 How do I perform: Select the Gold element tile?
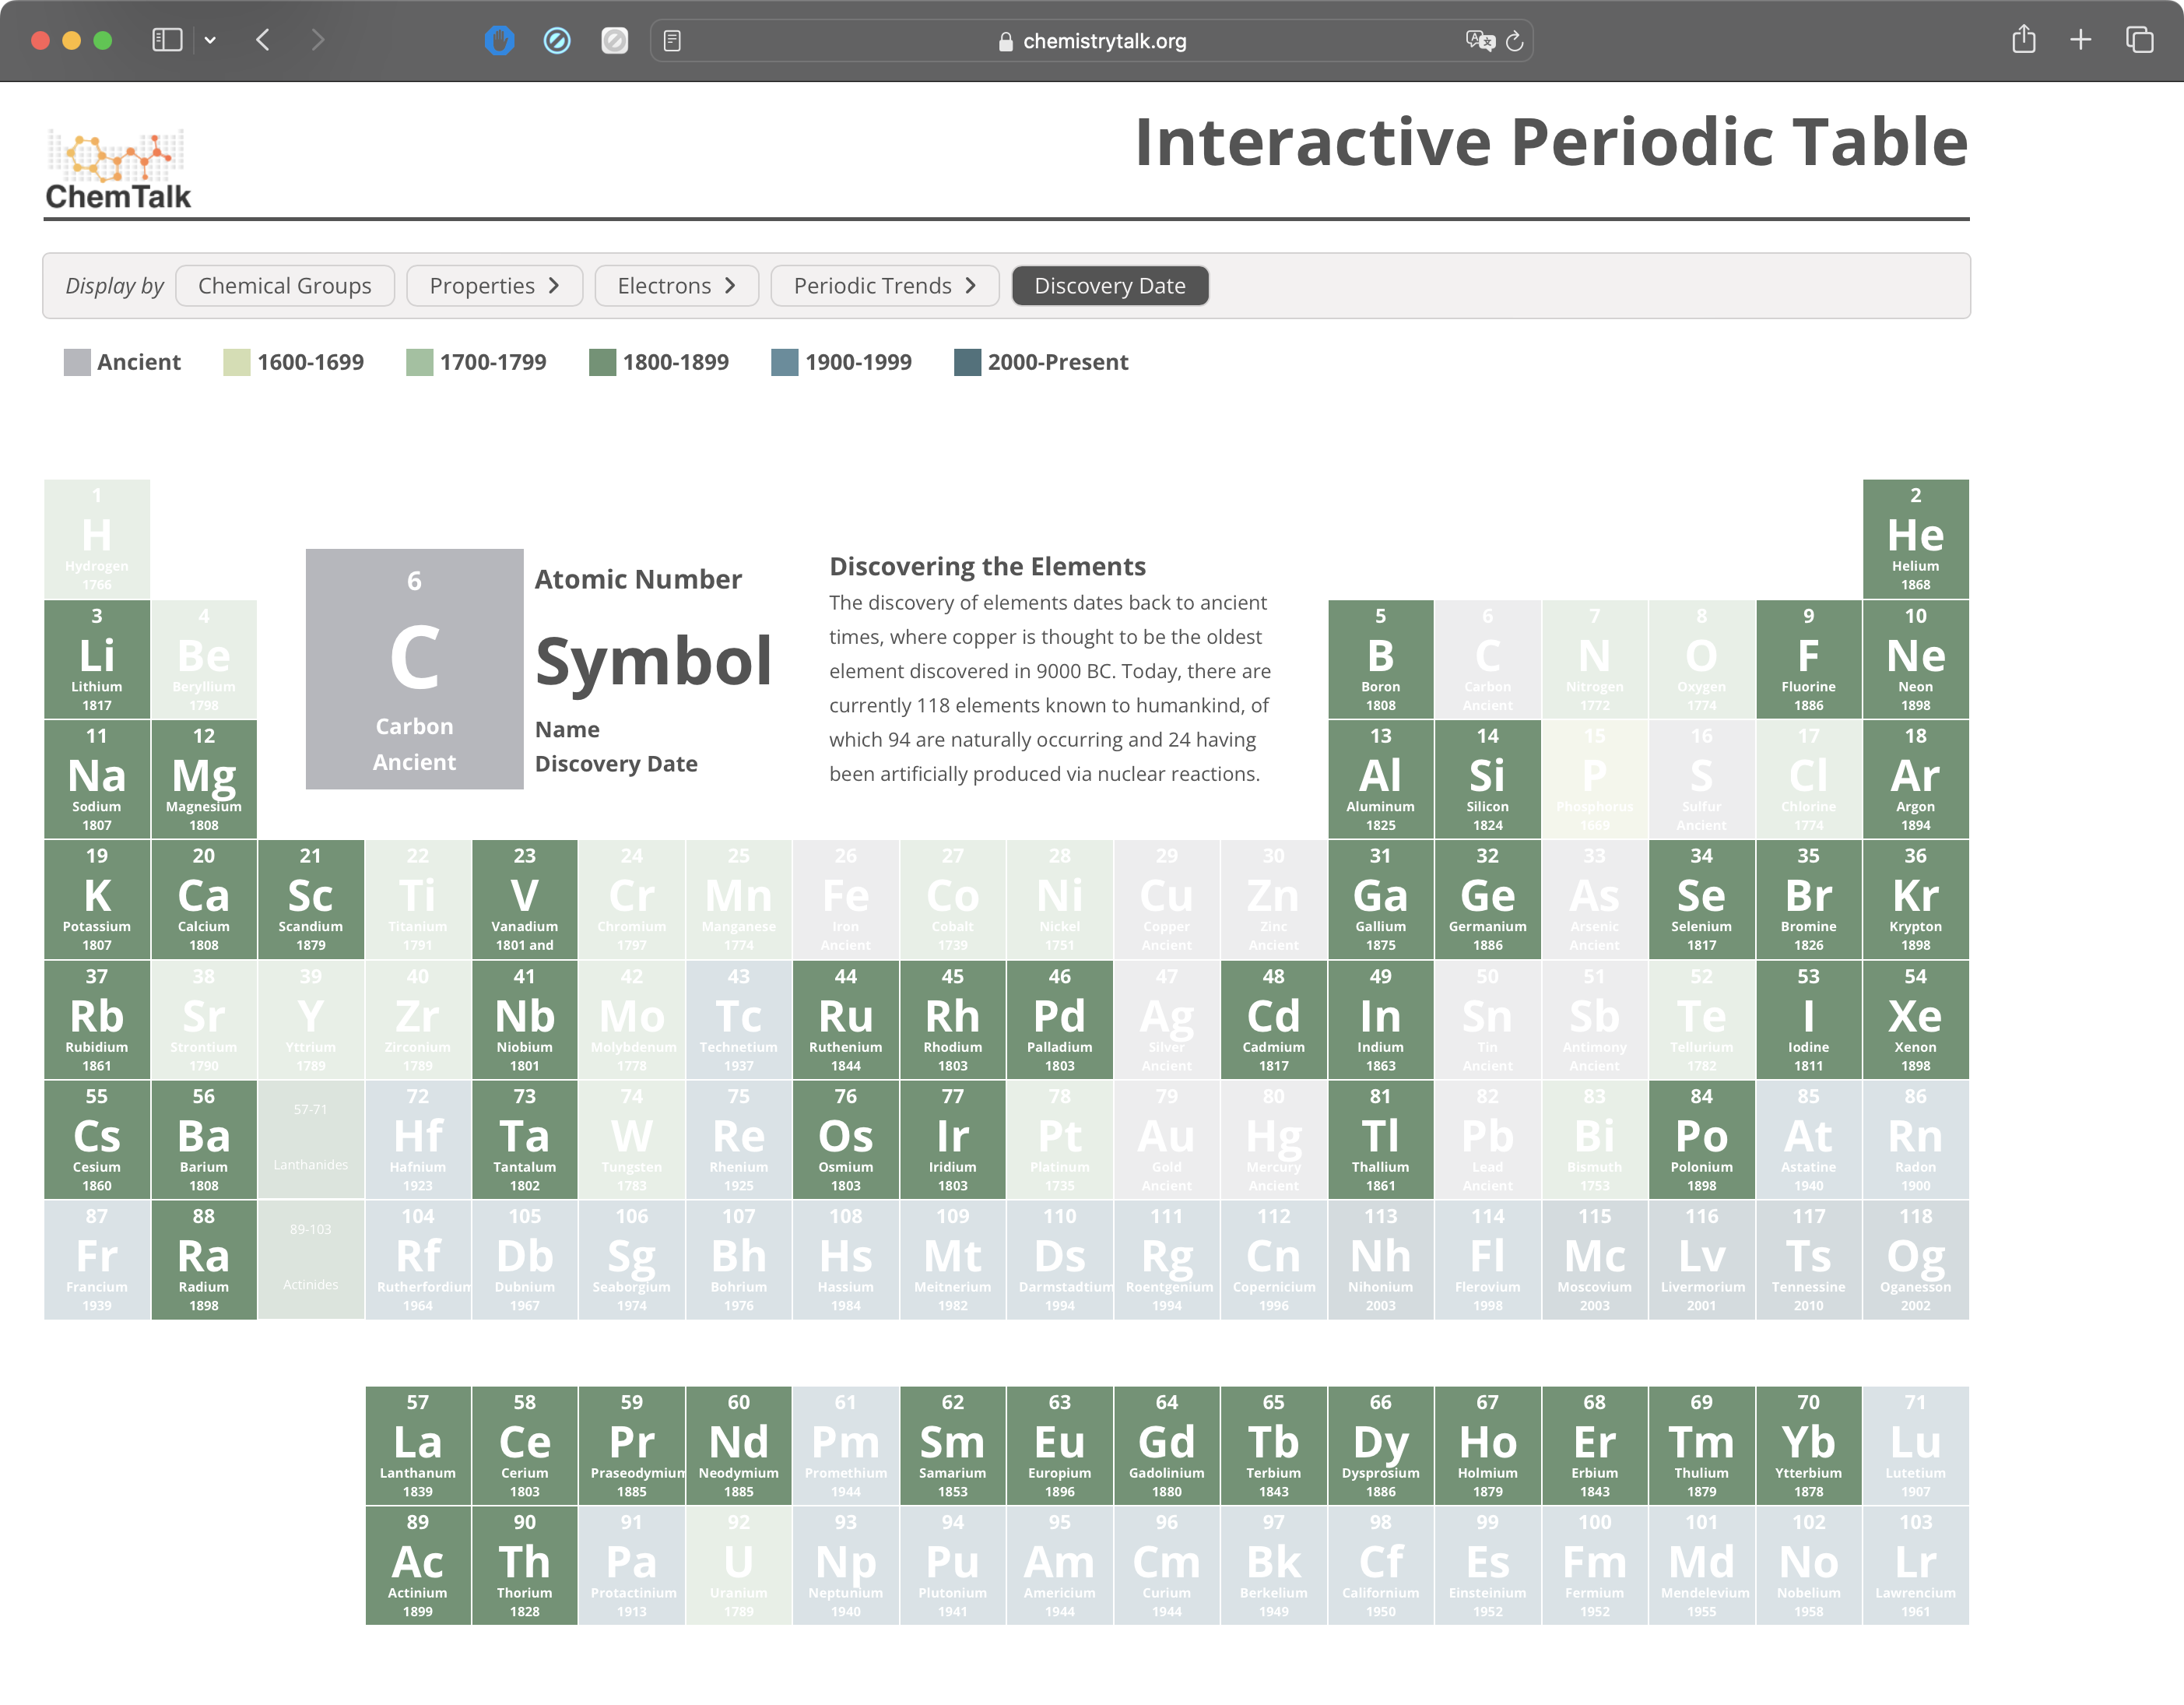click(1167, 1140)
